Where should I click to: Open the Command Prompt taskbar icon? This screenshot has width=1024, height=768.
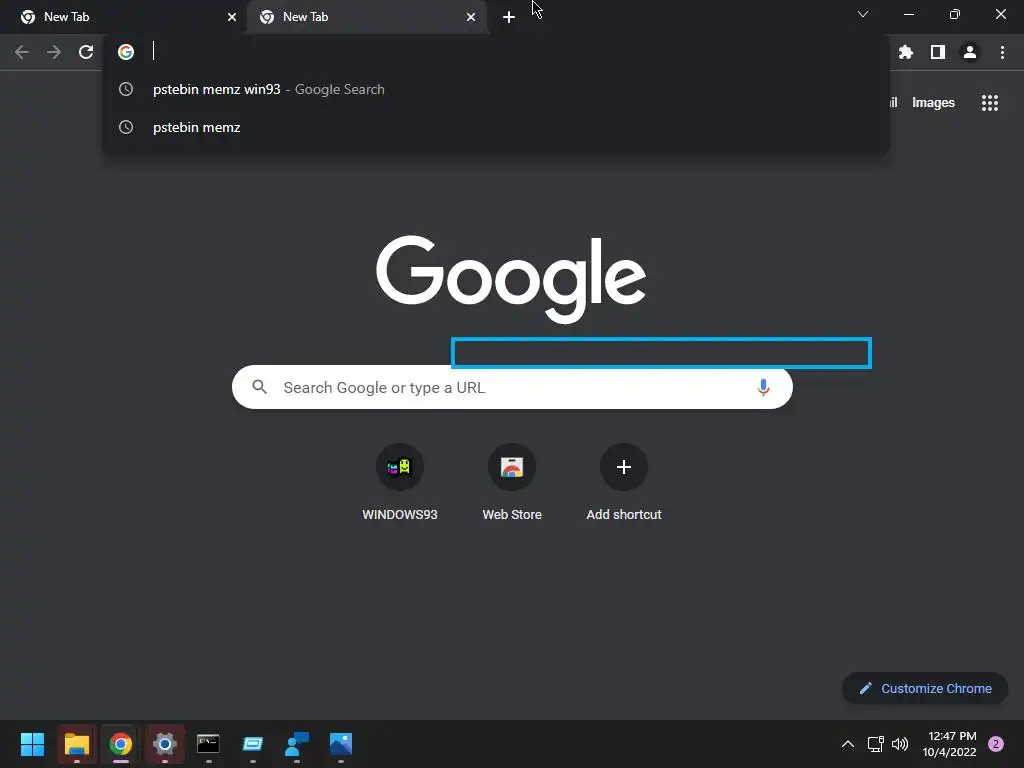[208, 744]
